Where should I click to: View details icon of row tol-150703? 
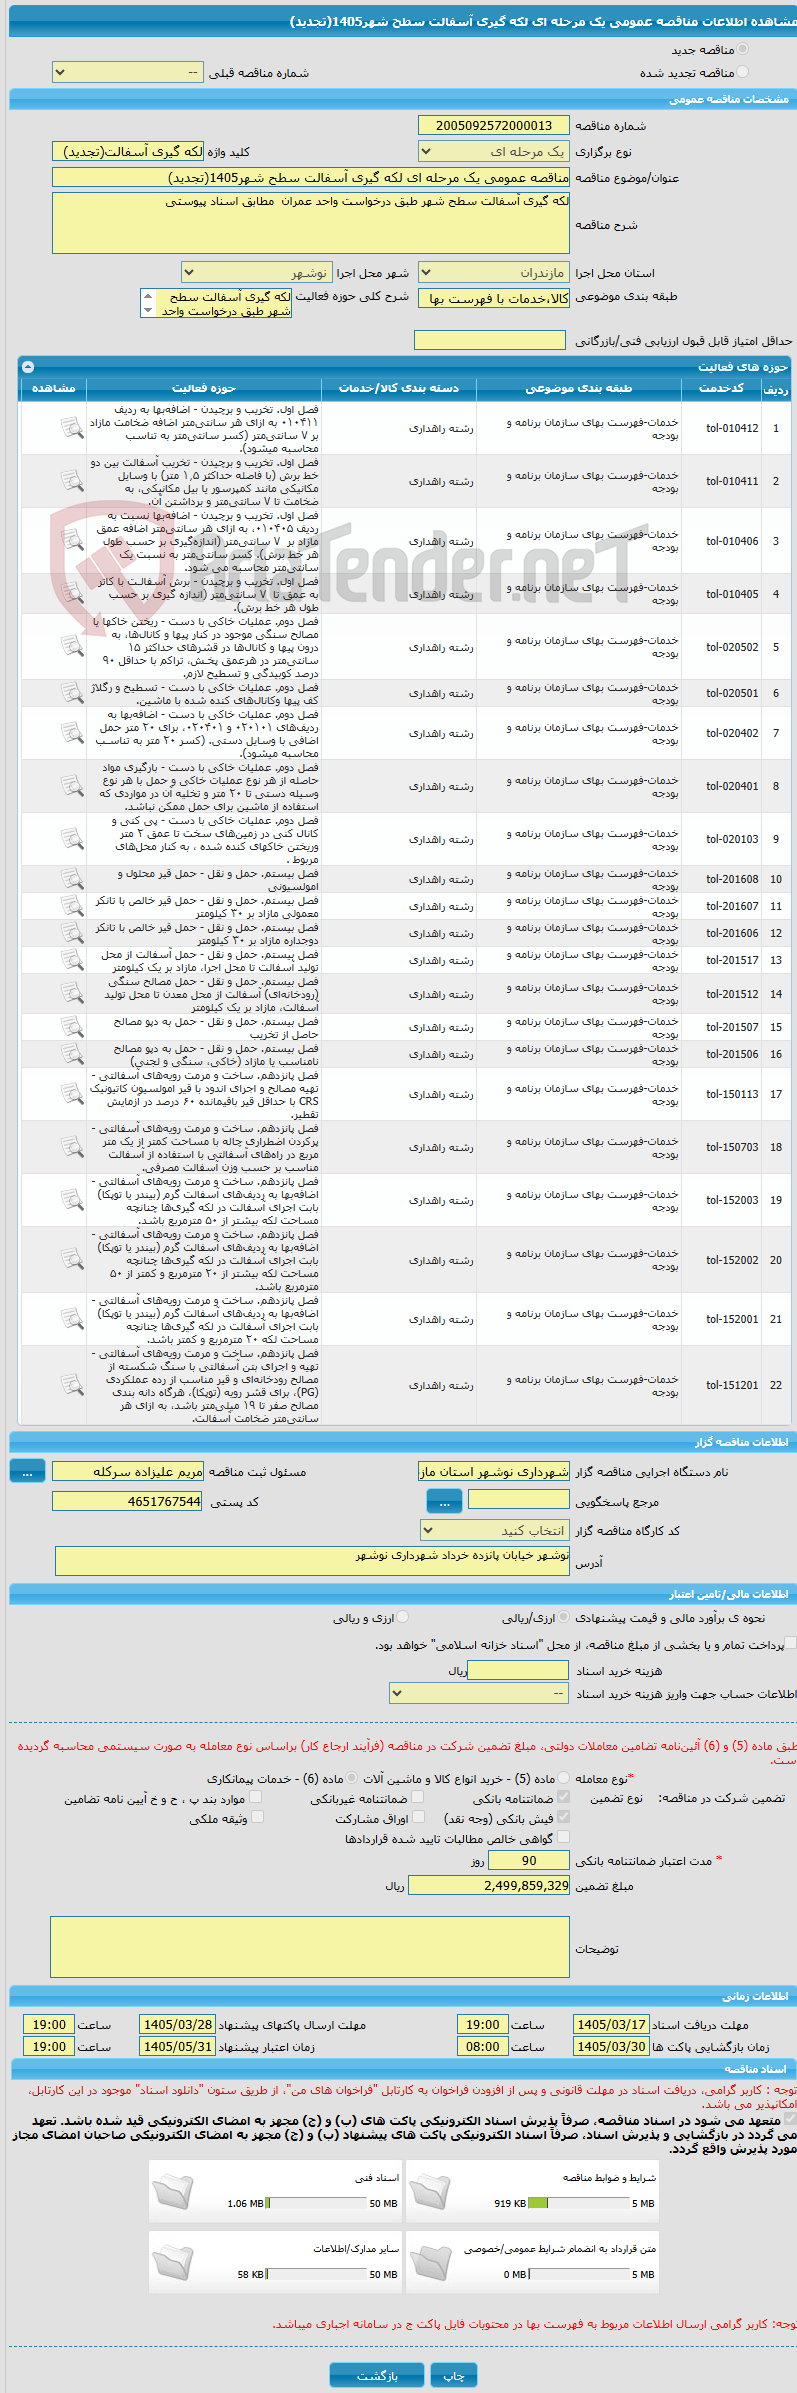71,1148
